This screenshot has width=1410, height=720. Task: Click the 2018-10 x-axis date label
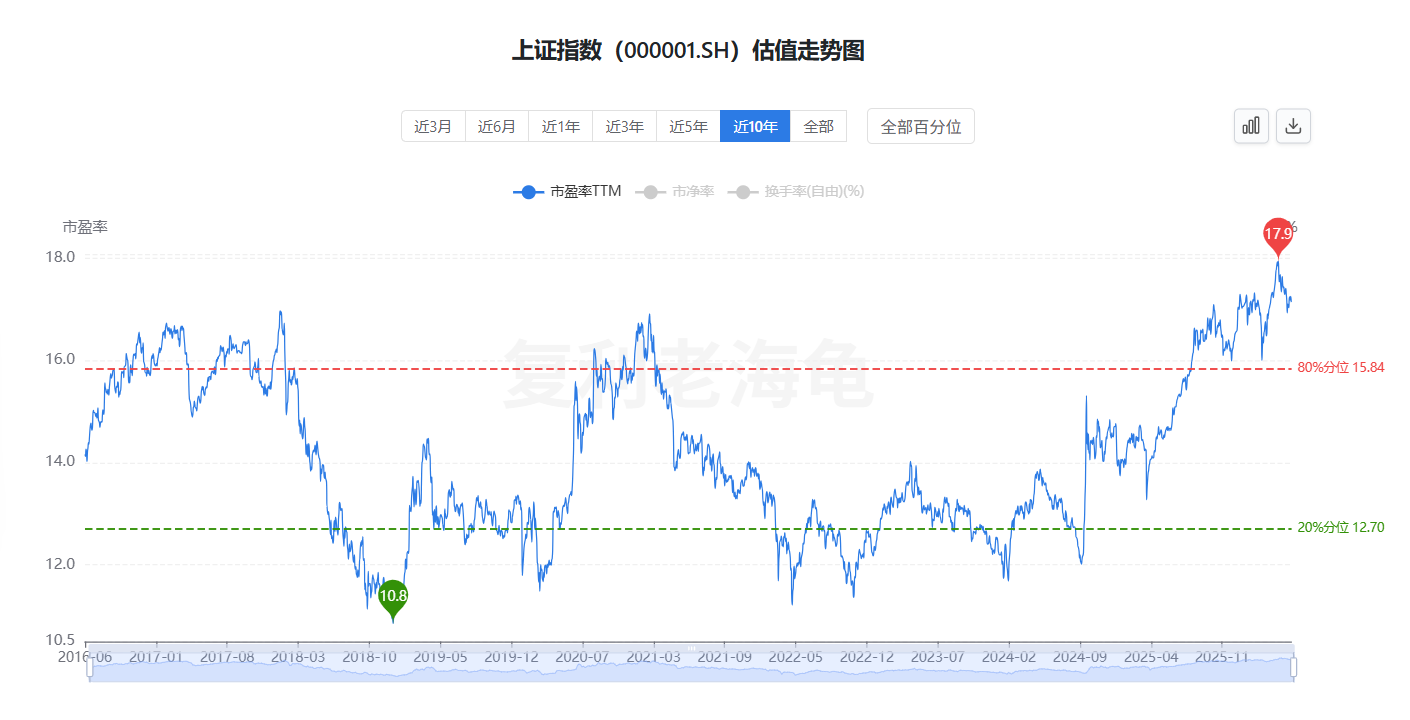[369, 657]
